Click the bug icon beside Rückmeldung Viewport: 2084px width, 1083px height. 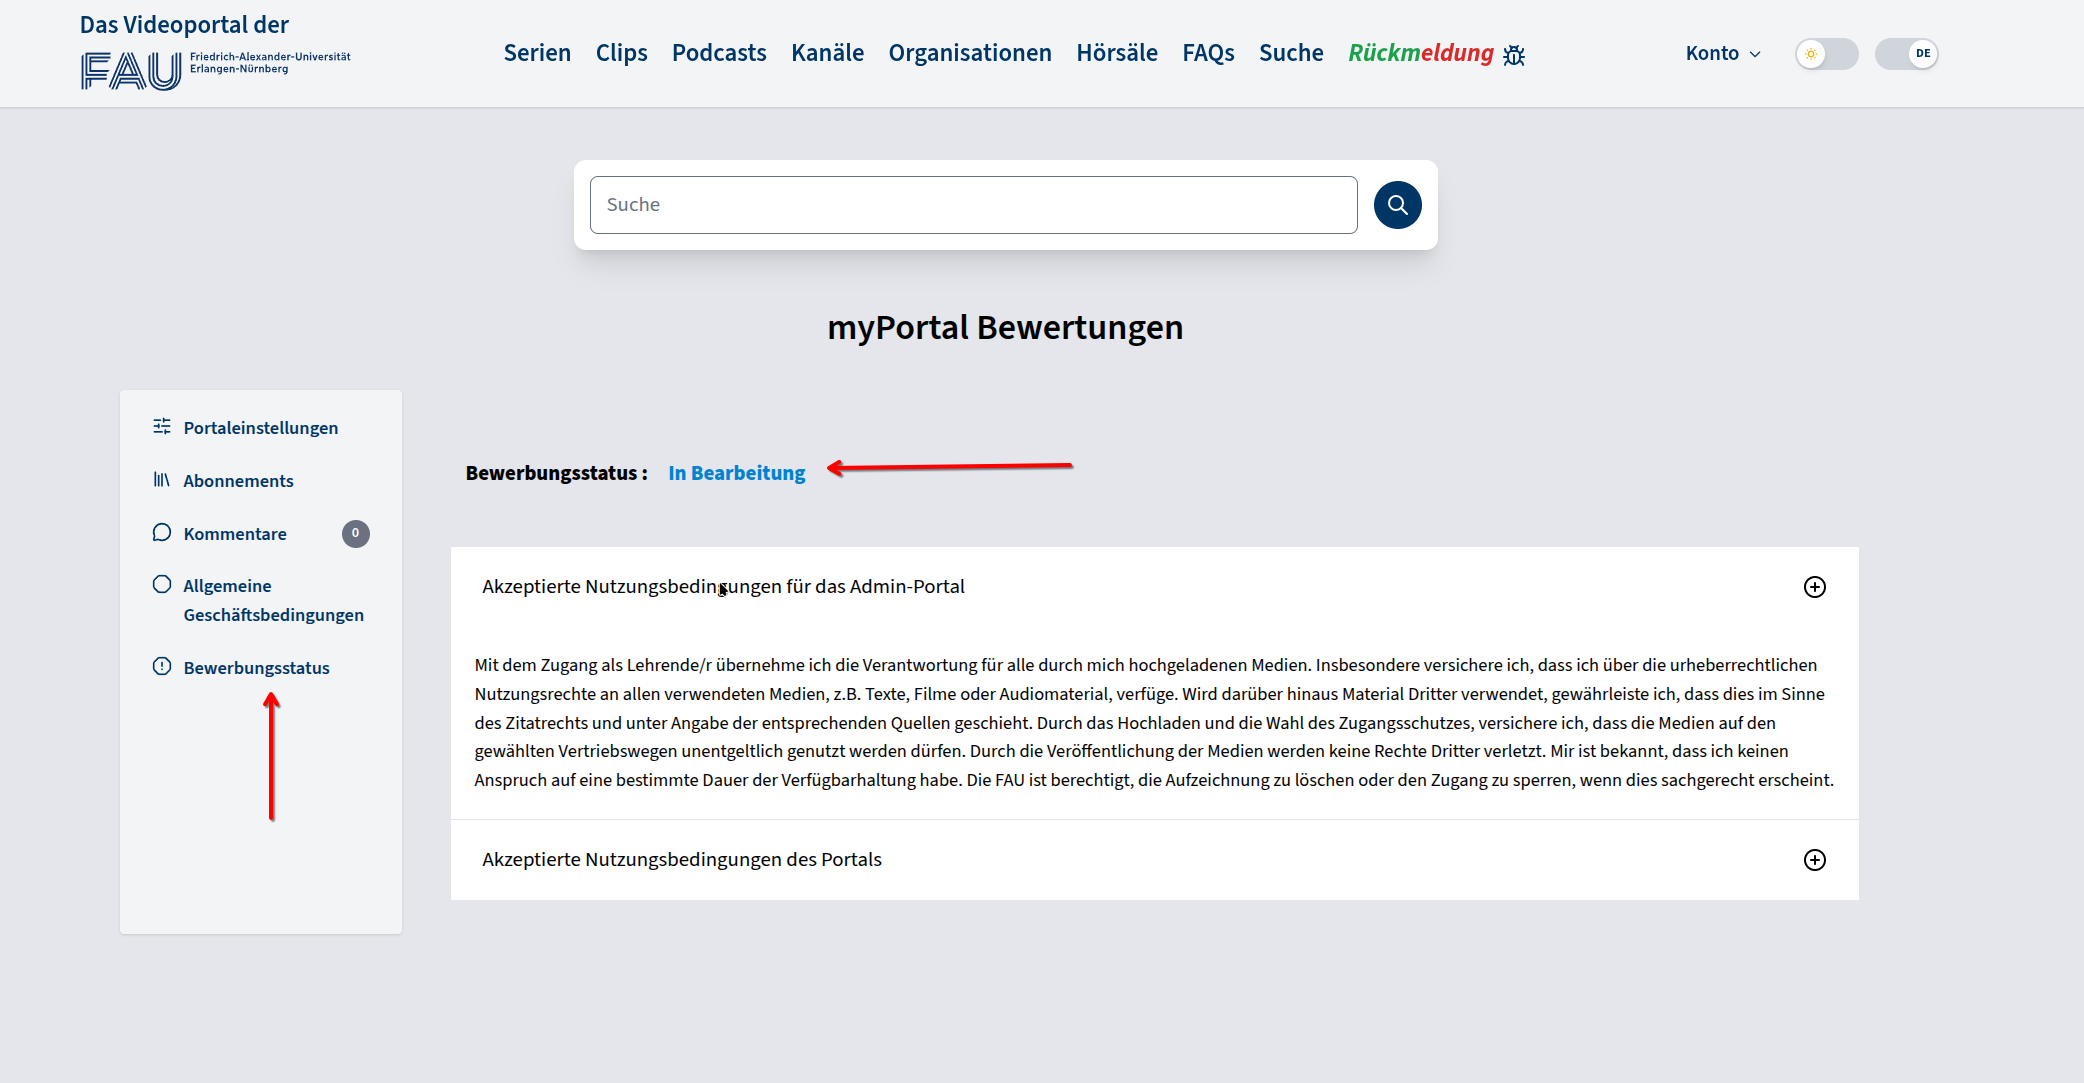[1514, 55]
